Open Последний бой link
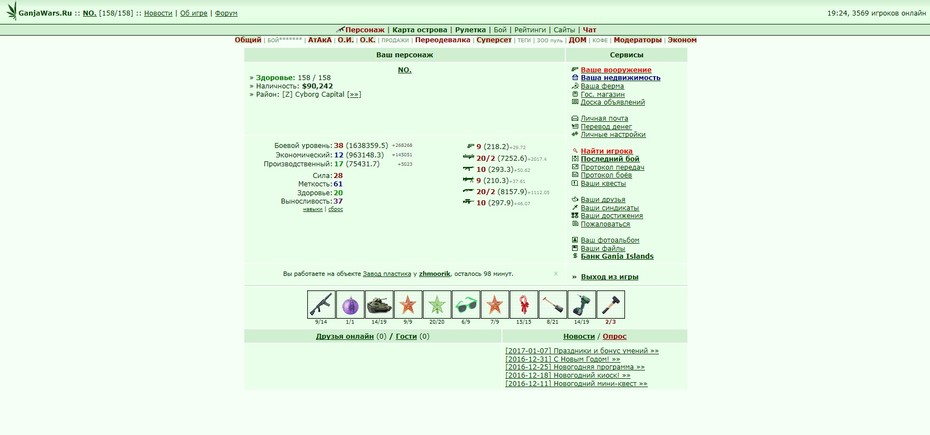Image resolution: width=930 pixels, height=435 pixels. click(610, 159)
